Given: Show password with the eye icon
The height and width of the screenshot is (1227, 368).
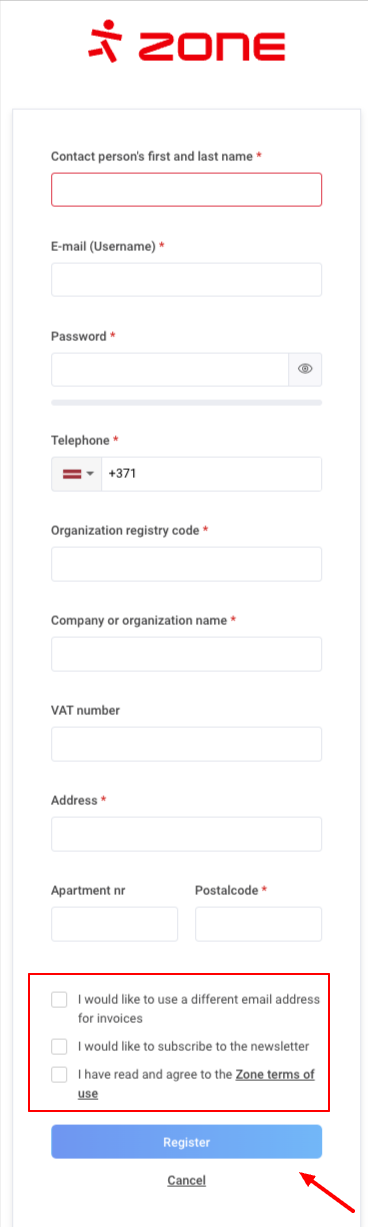Looking at the screenshot, I should click(305, 370).
